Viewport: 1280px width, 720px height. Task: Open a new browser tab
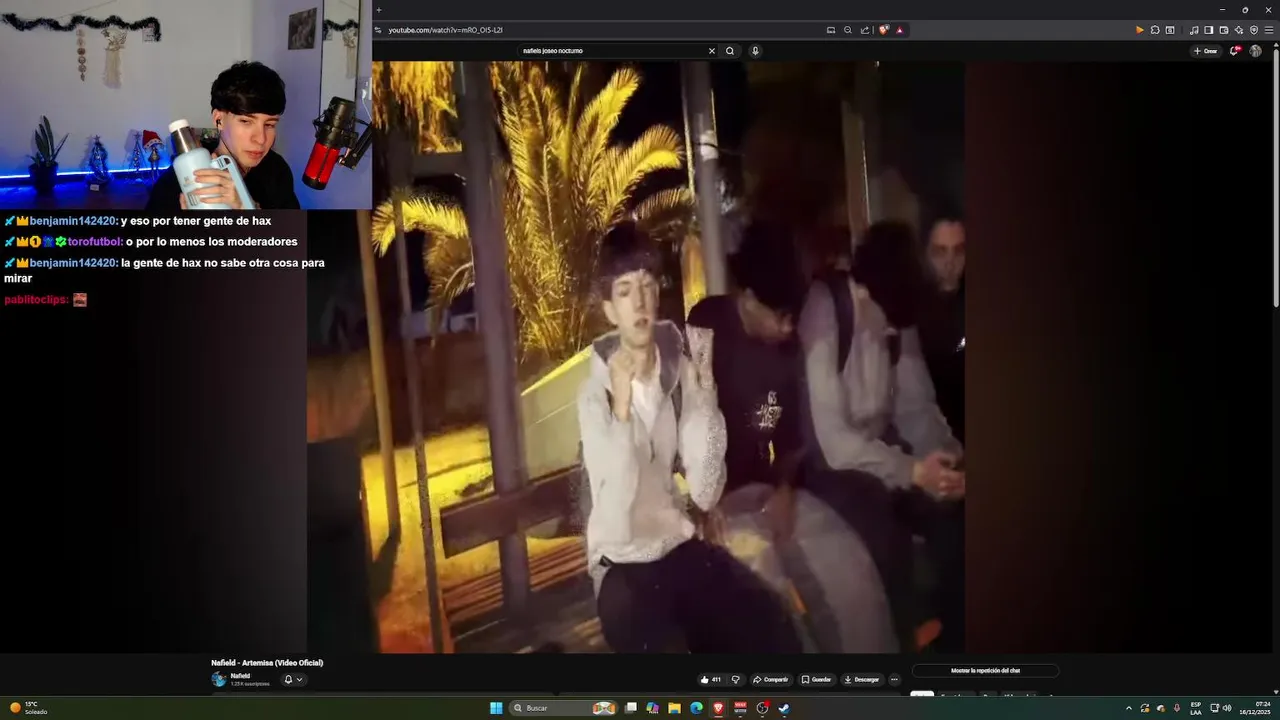[x=379, y=9]
